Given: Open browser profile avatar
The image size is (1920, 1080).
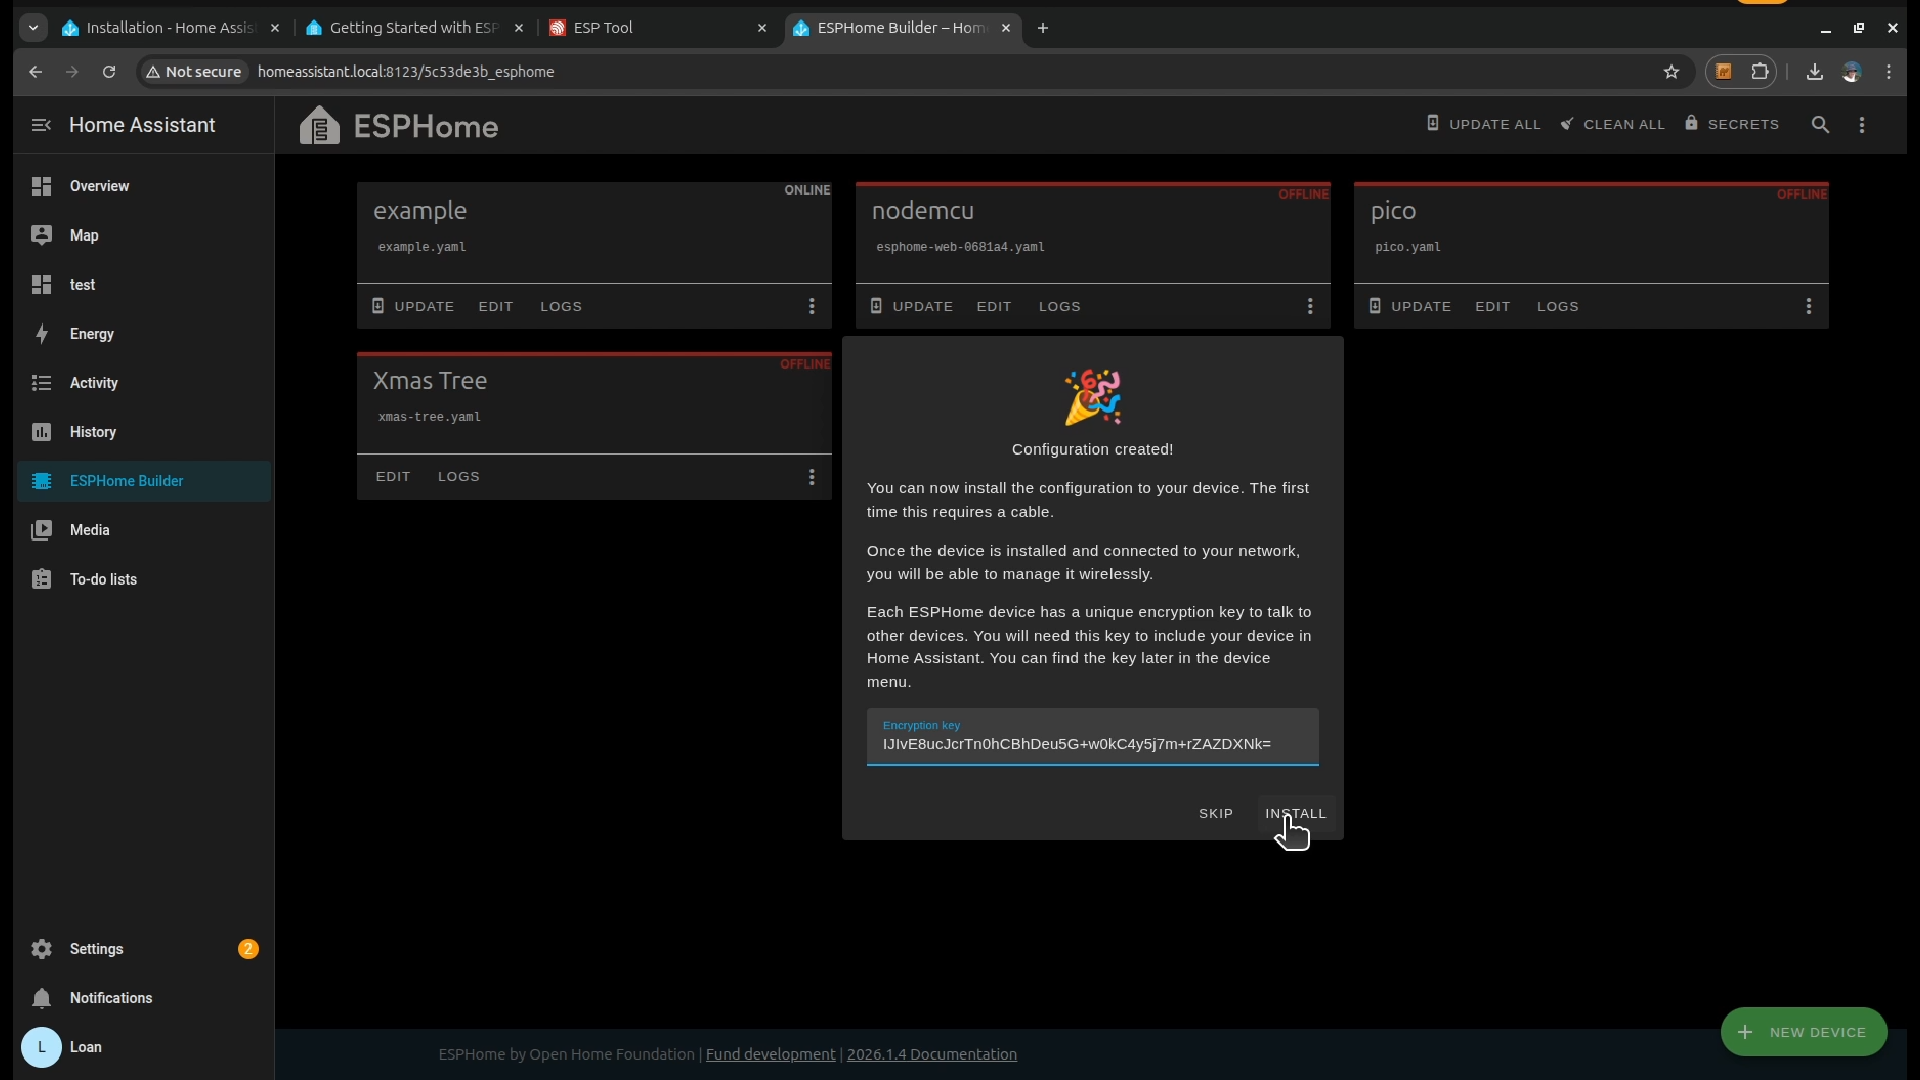Looking at the screenshot, I should (x=1852, y=72).
